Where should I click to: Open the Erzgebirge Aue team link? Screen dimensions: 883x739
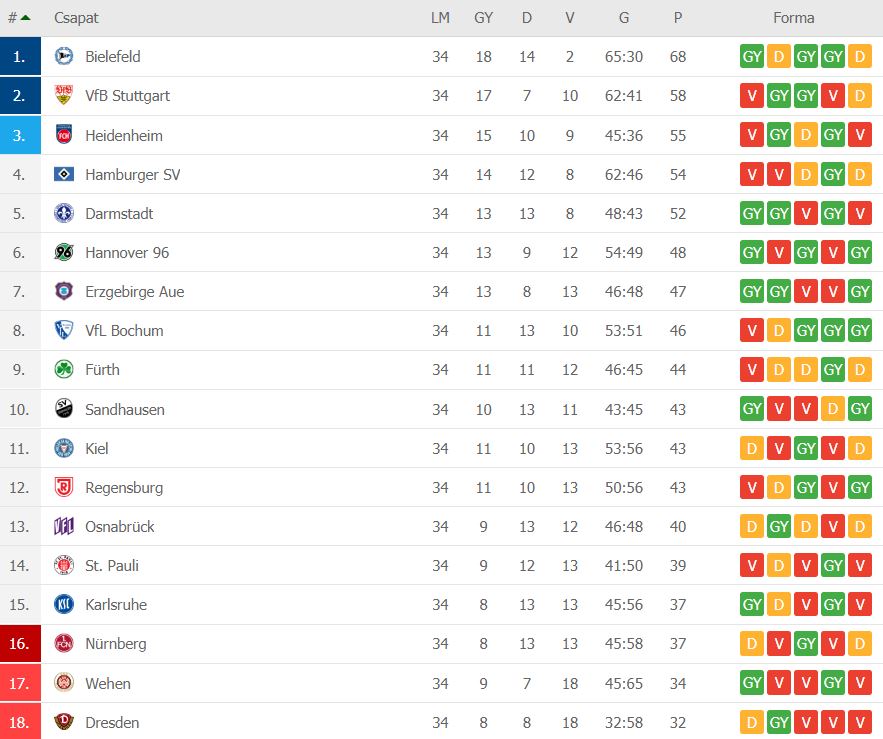[135, 292]
